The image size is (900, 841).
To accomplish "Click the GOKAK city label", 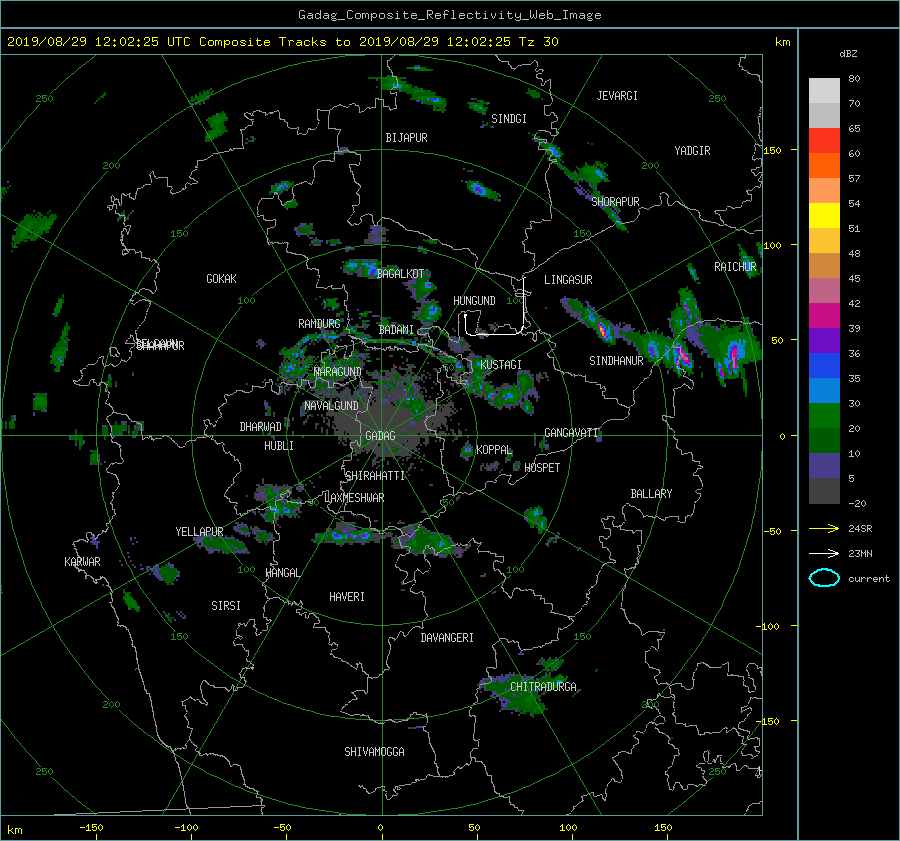I will (x=221, y=278).
